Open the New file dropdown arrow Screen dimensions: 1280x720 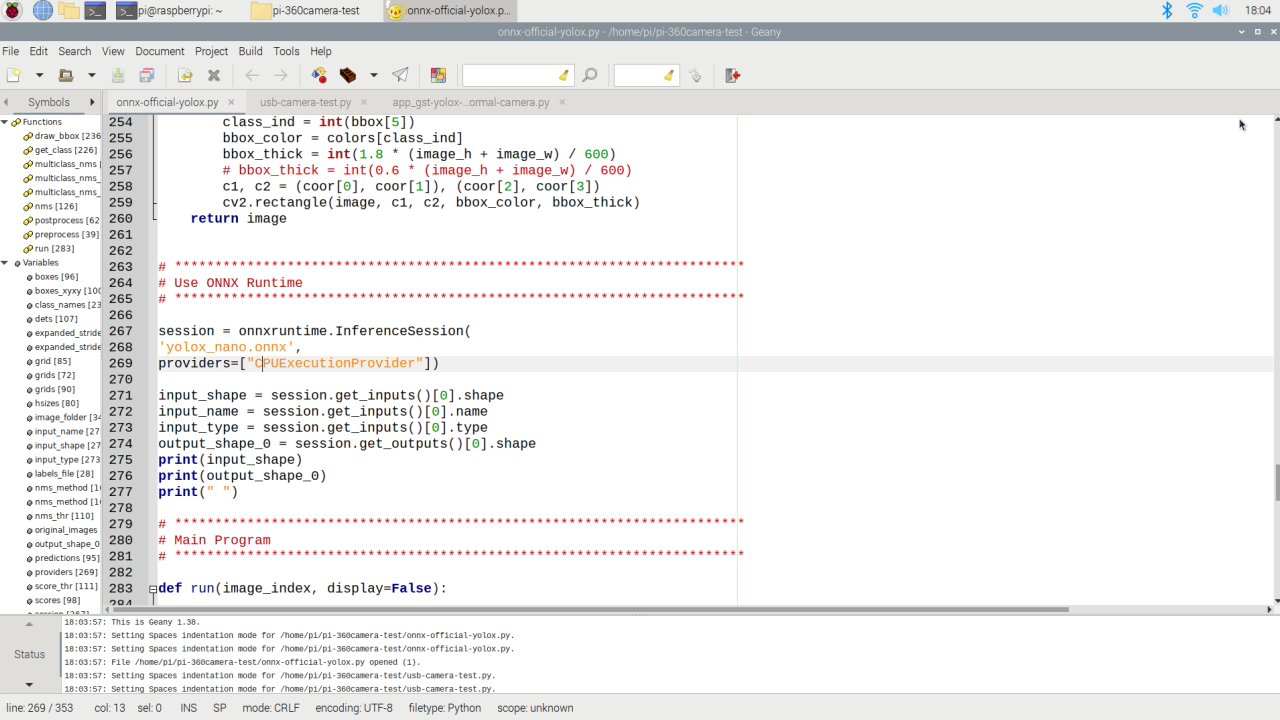[39, 75]
